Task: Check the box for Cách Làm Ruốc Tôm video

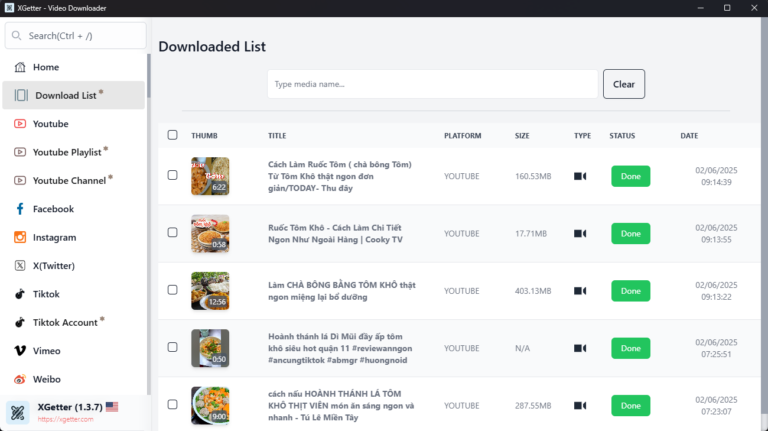Action: tap(173, 176)
